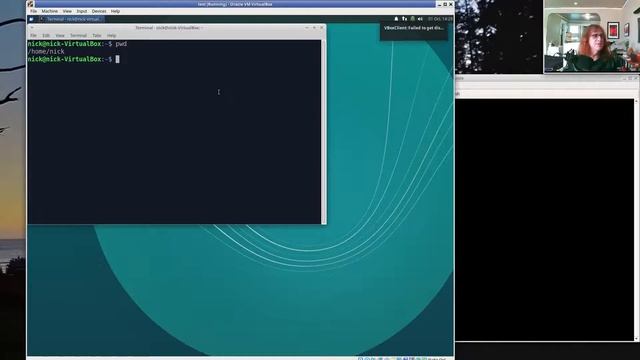Close the Terminal window
The image size is (640, 360).
tap(322, 28)
